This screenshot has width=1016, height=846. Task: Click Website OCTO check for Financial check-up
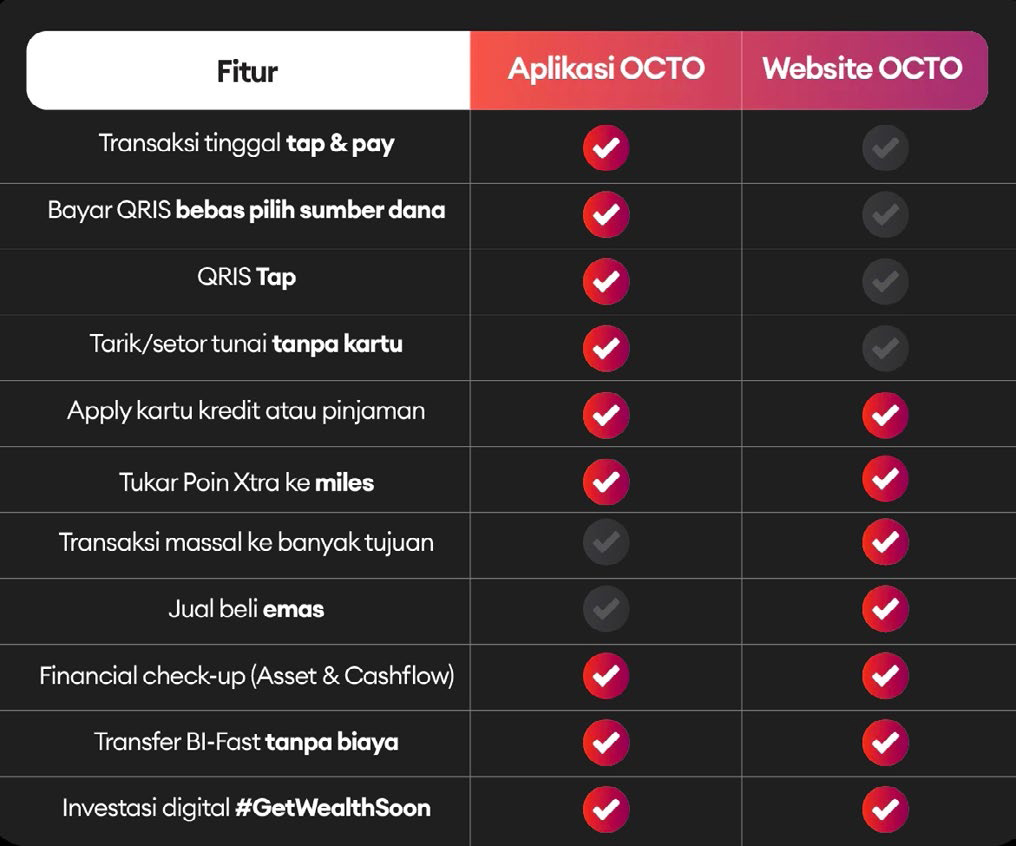click(885, 675)
